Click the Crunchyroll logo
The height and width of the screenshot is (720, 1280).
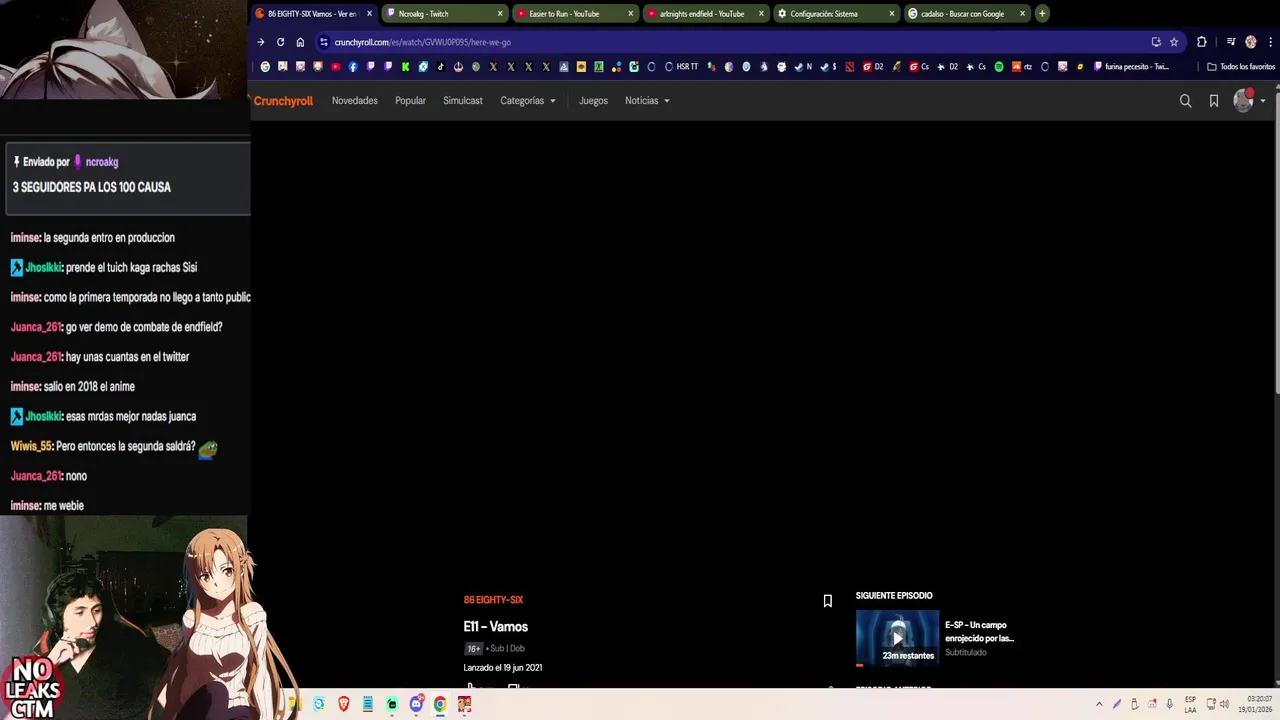click(x=283, y=101)
